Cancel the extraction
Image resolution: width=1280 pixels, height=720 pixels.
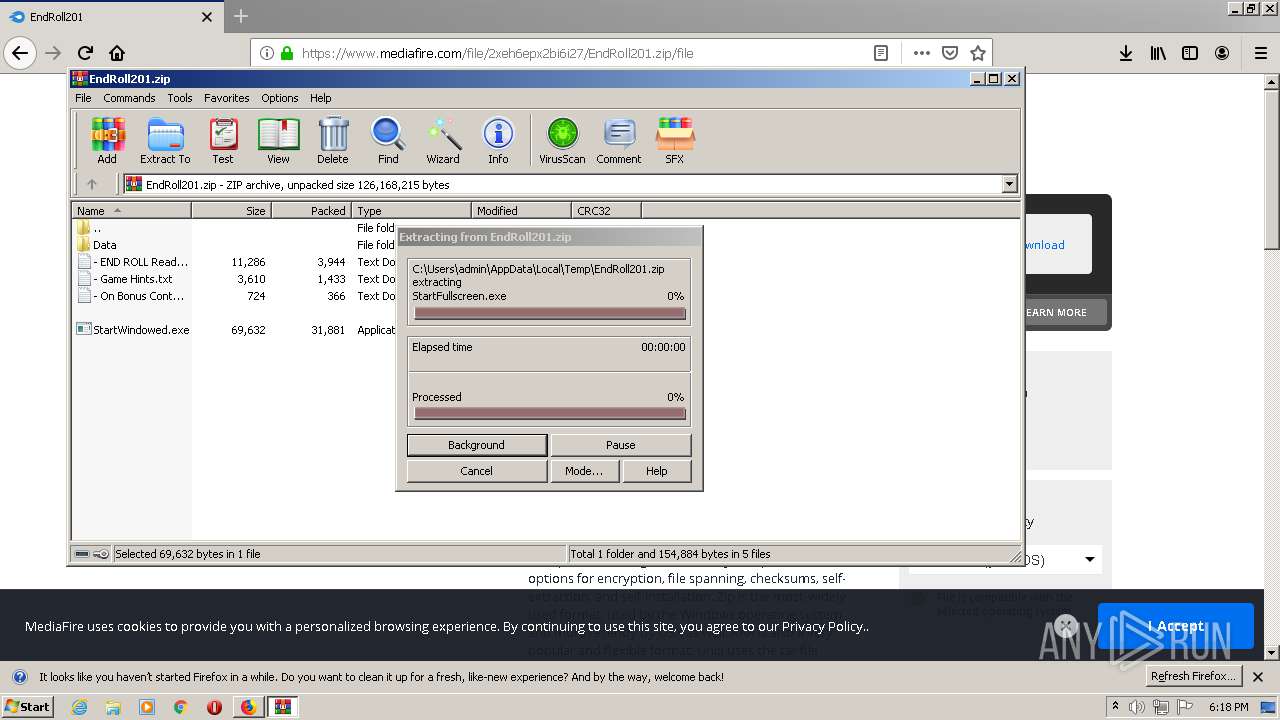(476, 471)
